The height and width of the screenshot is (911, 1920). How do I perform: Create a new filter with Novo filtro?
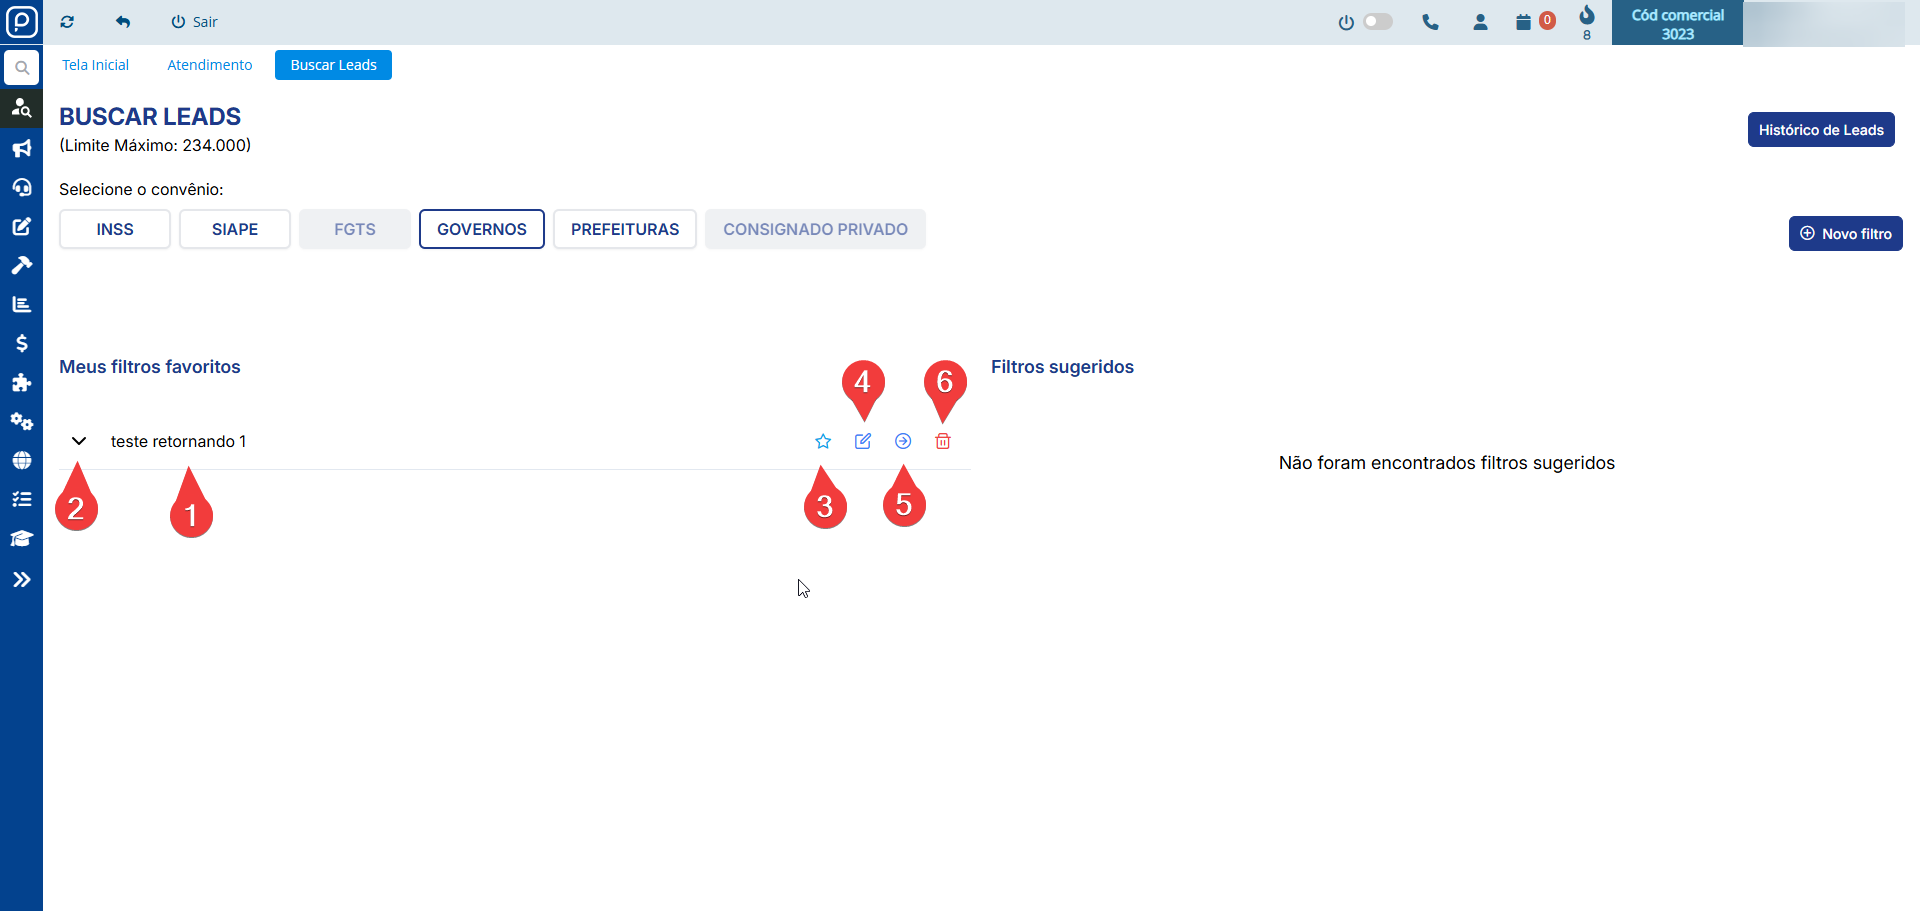(x=1845, y=234)
